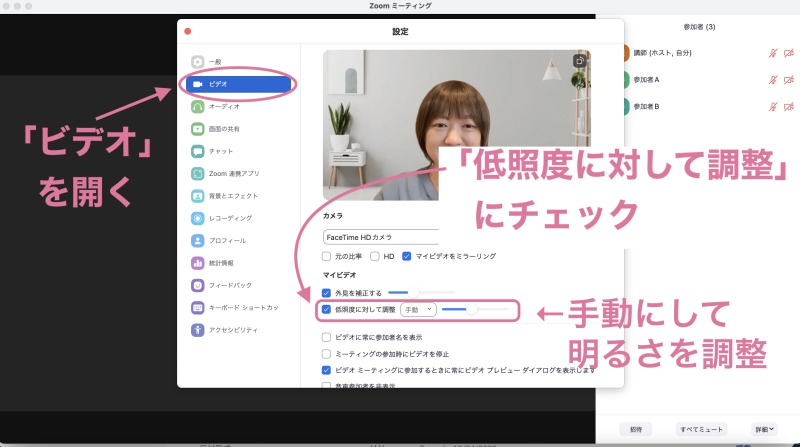The height and width of the screenshot is (447, 800).
Task: Click the レコーディング record icon
Action: coord(197,218)
